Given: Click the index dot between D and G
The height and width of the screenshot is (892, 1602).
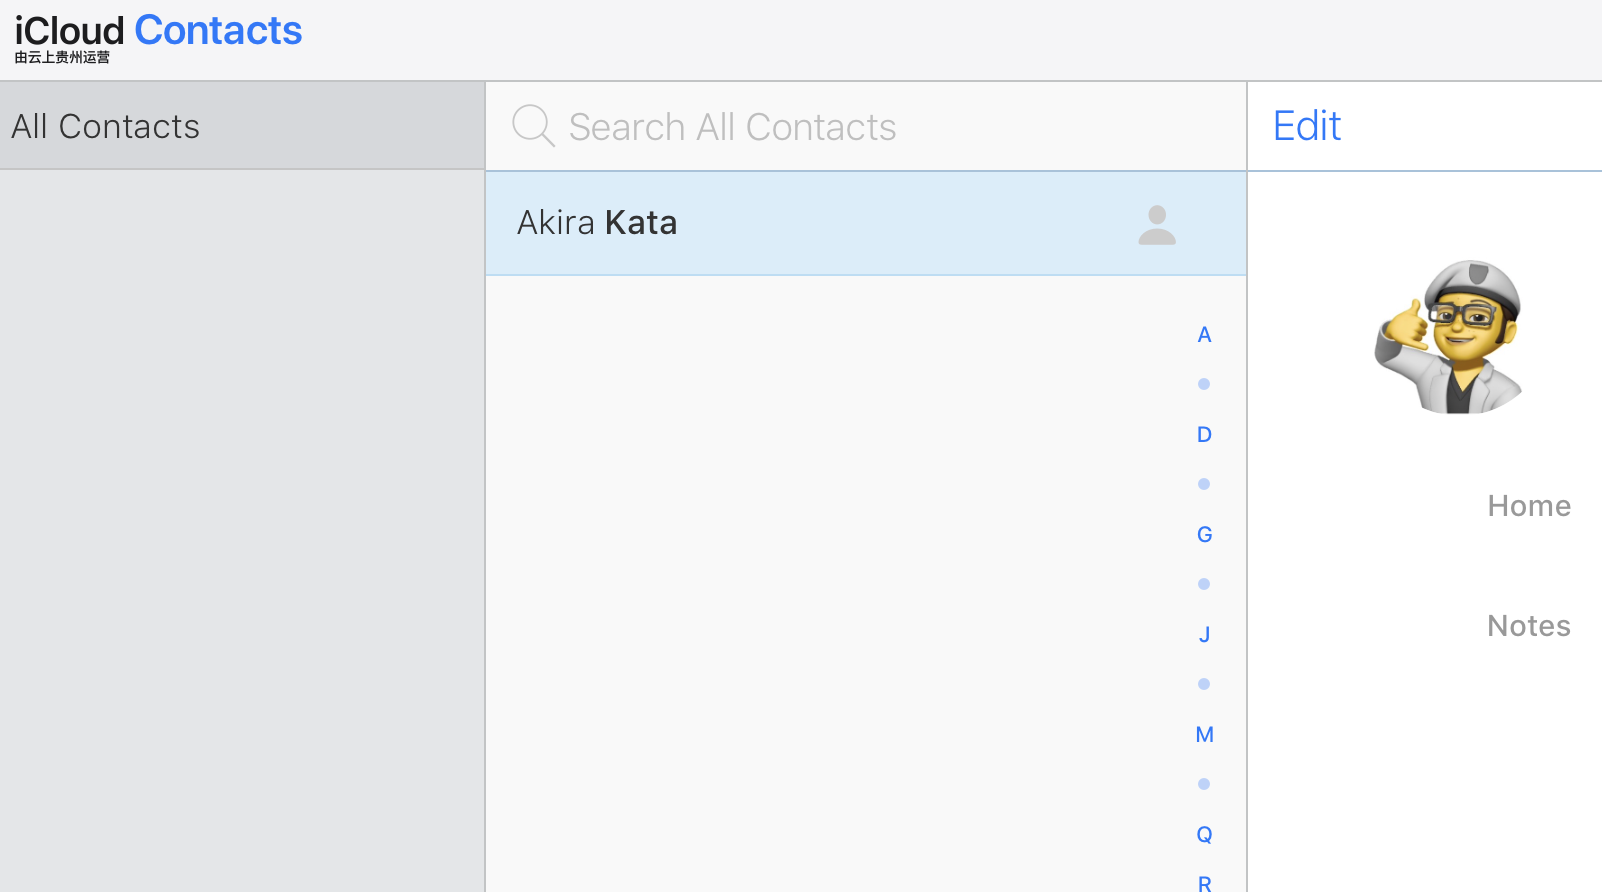Looking at the screenshot, I should (1204, 484).
